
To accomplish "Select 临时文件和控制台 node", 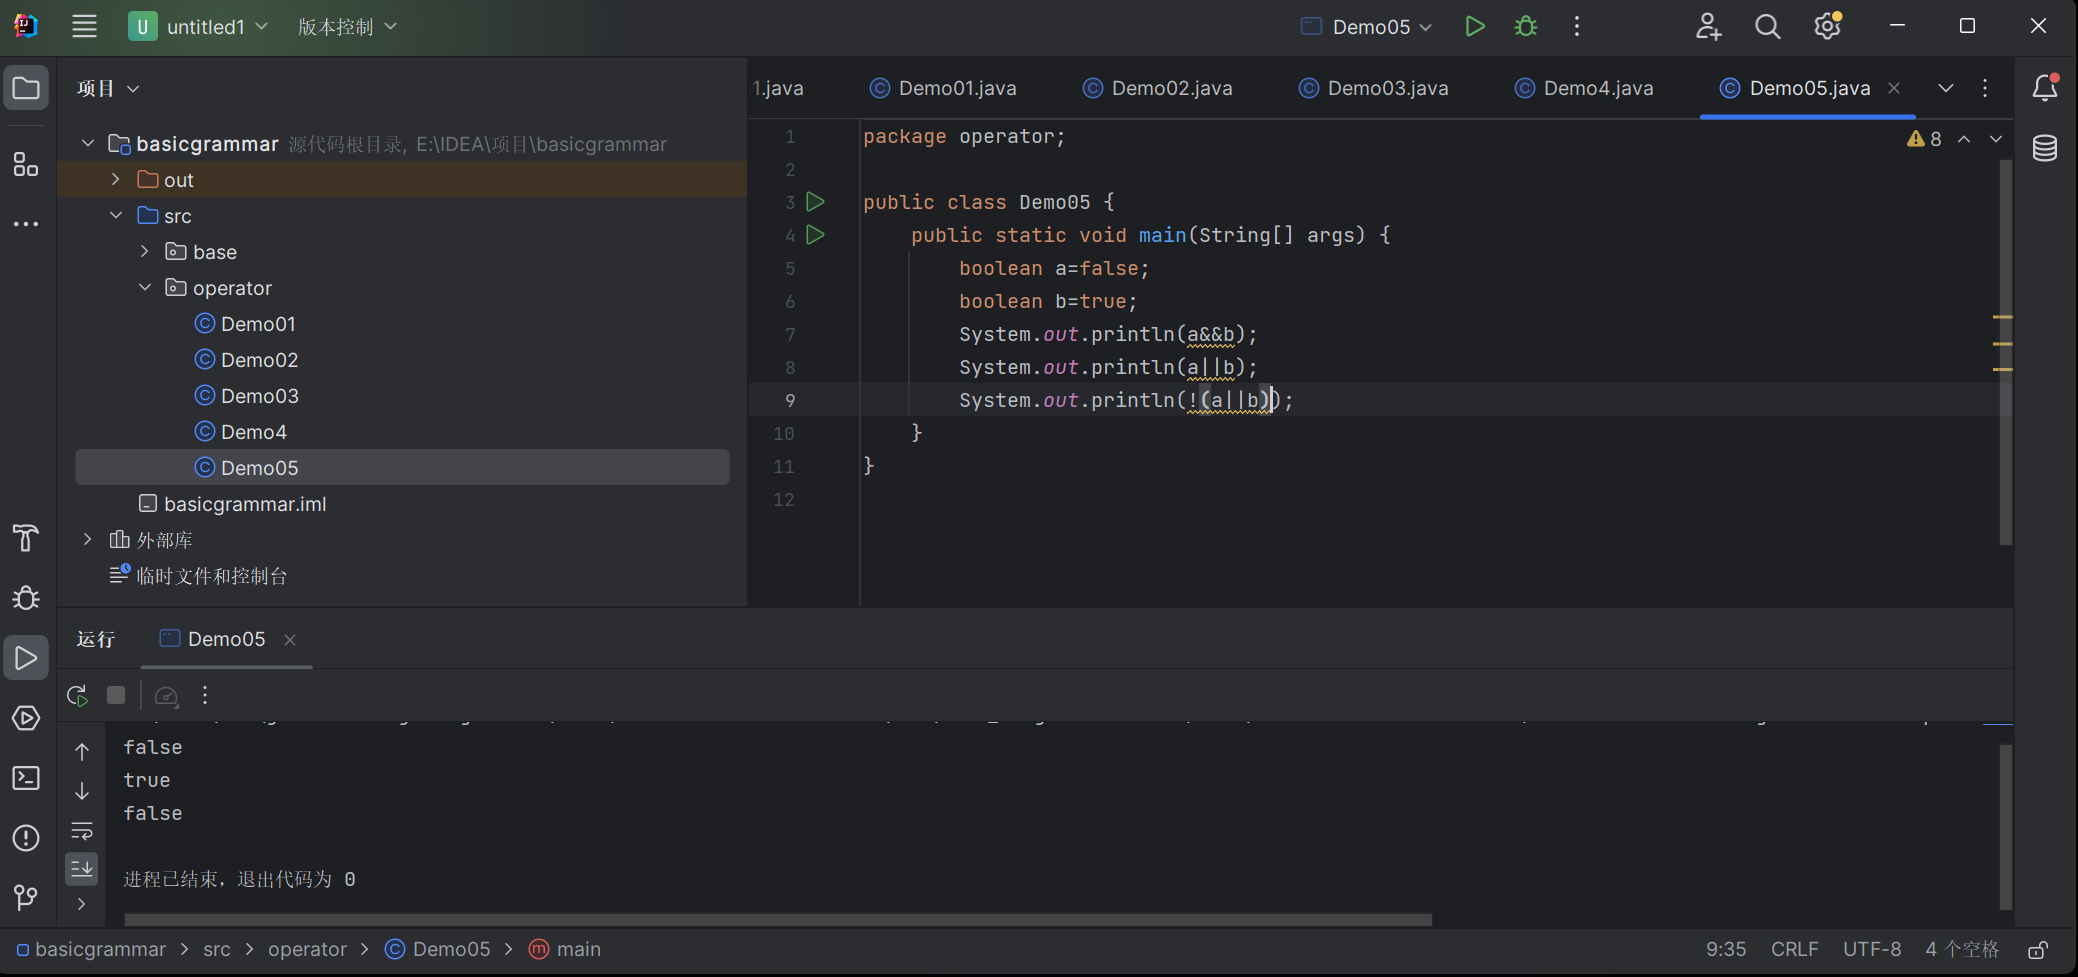I will (x=211, y=576).
